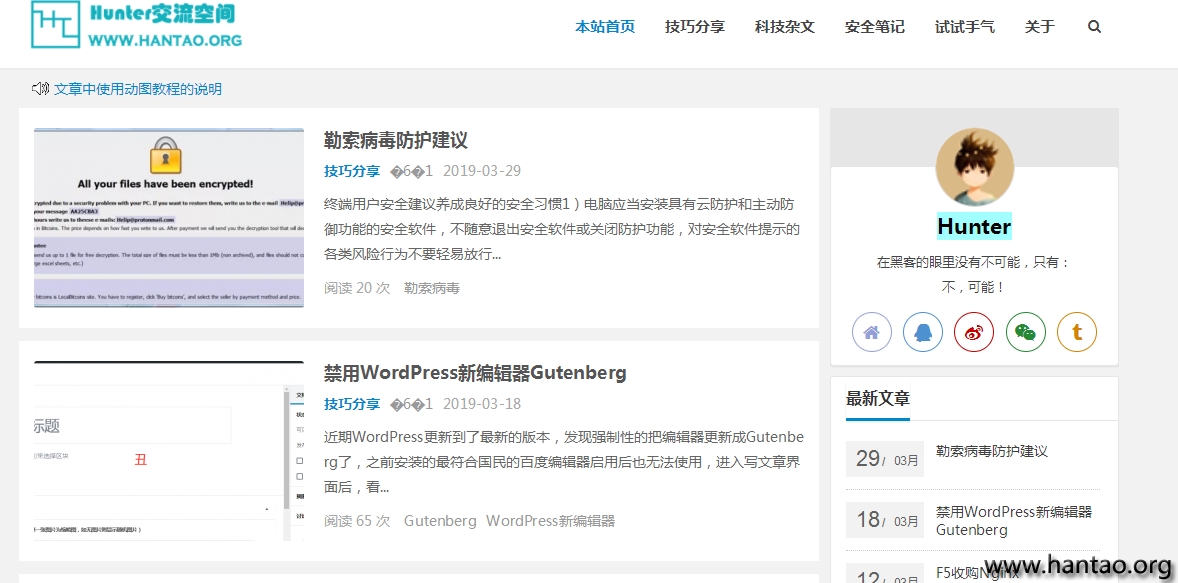The width and height of the screenshot is (1178, 583).
Task: Open the 安全笔记 navigation item
Action: point(874,27)
